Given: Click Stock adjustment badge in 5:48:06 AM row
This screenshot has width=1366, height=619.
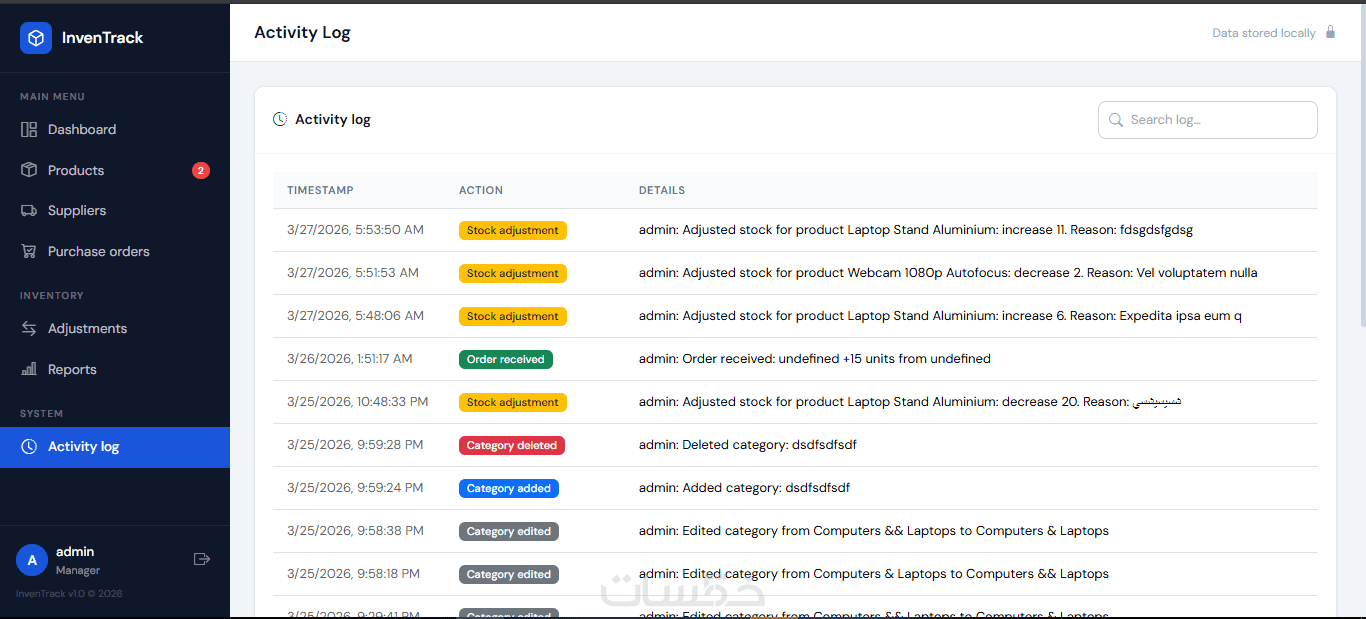Looking at the screenshot, I should 513,316.
